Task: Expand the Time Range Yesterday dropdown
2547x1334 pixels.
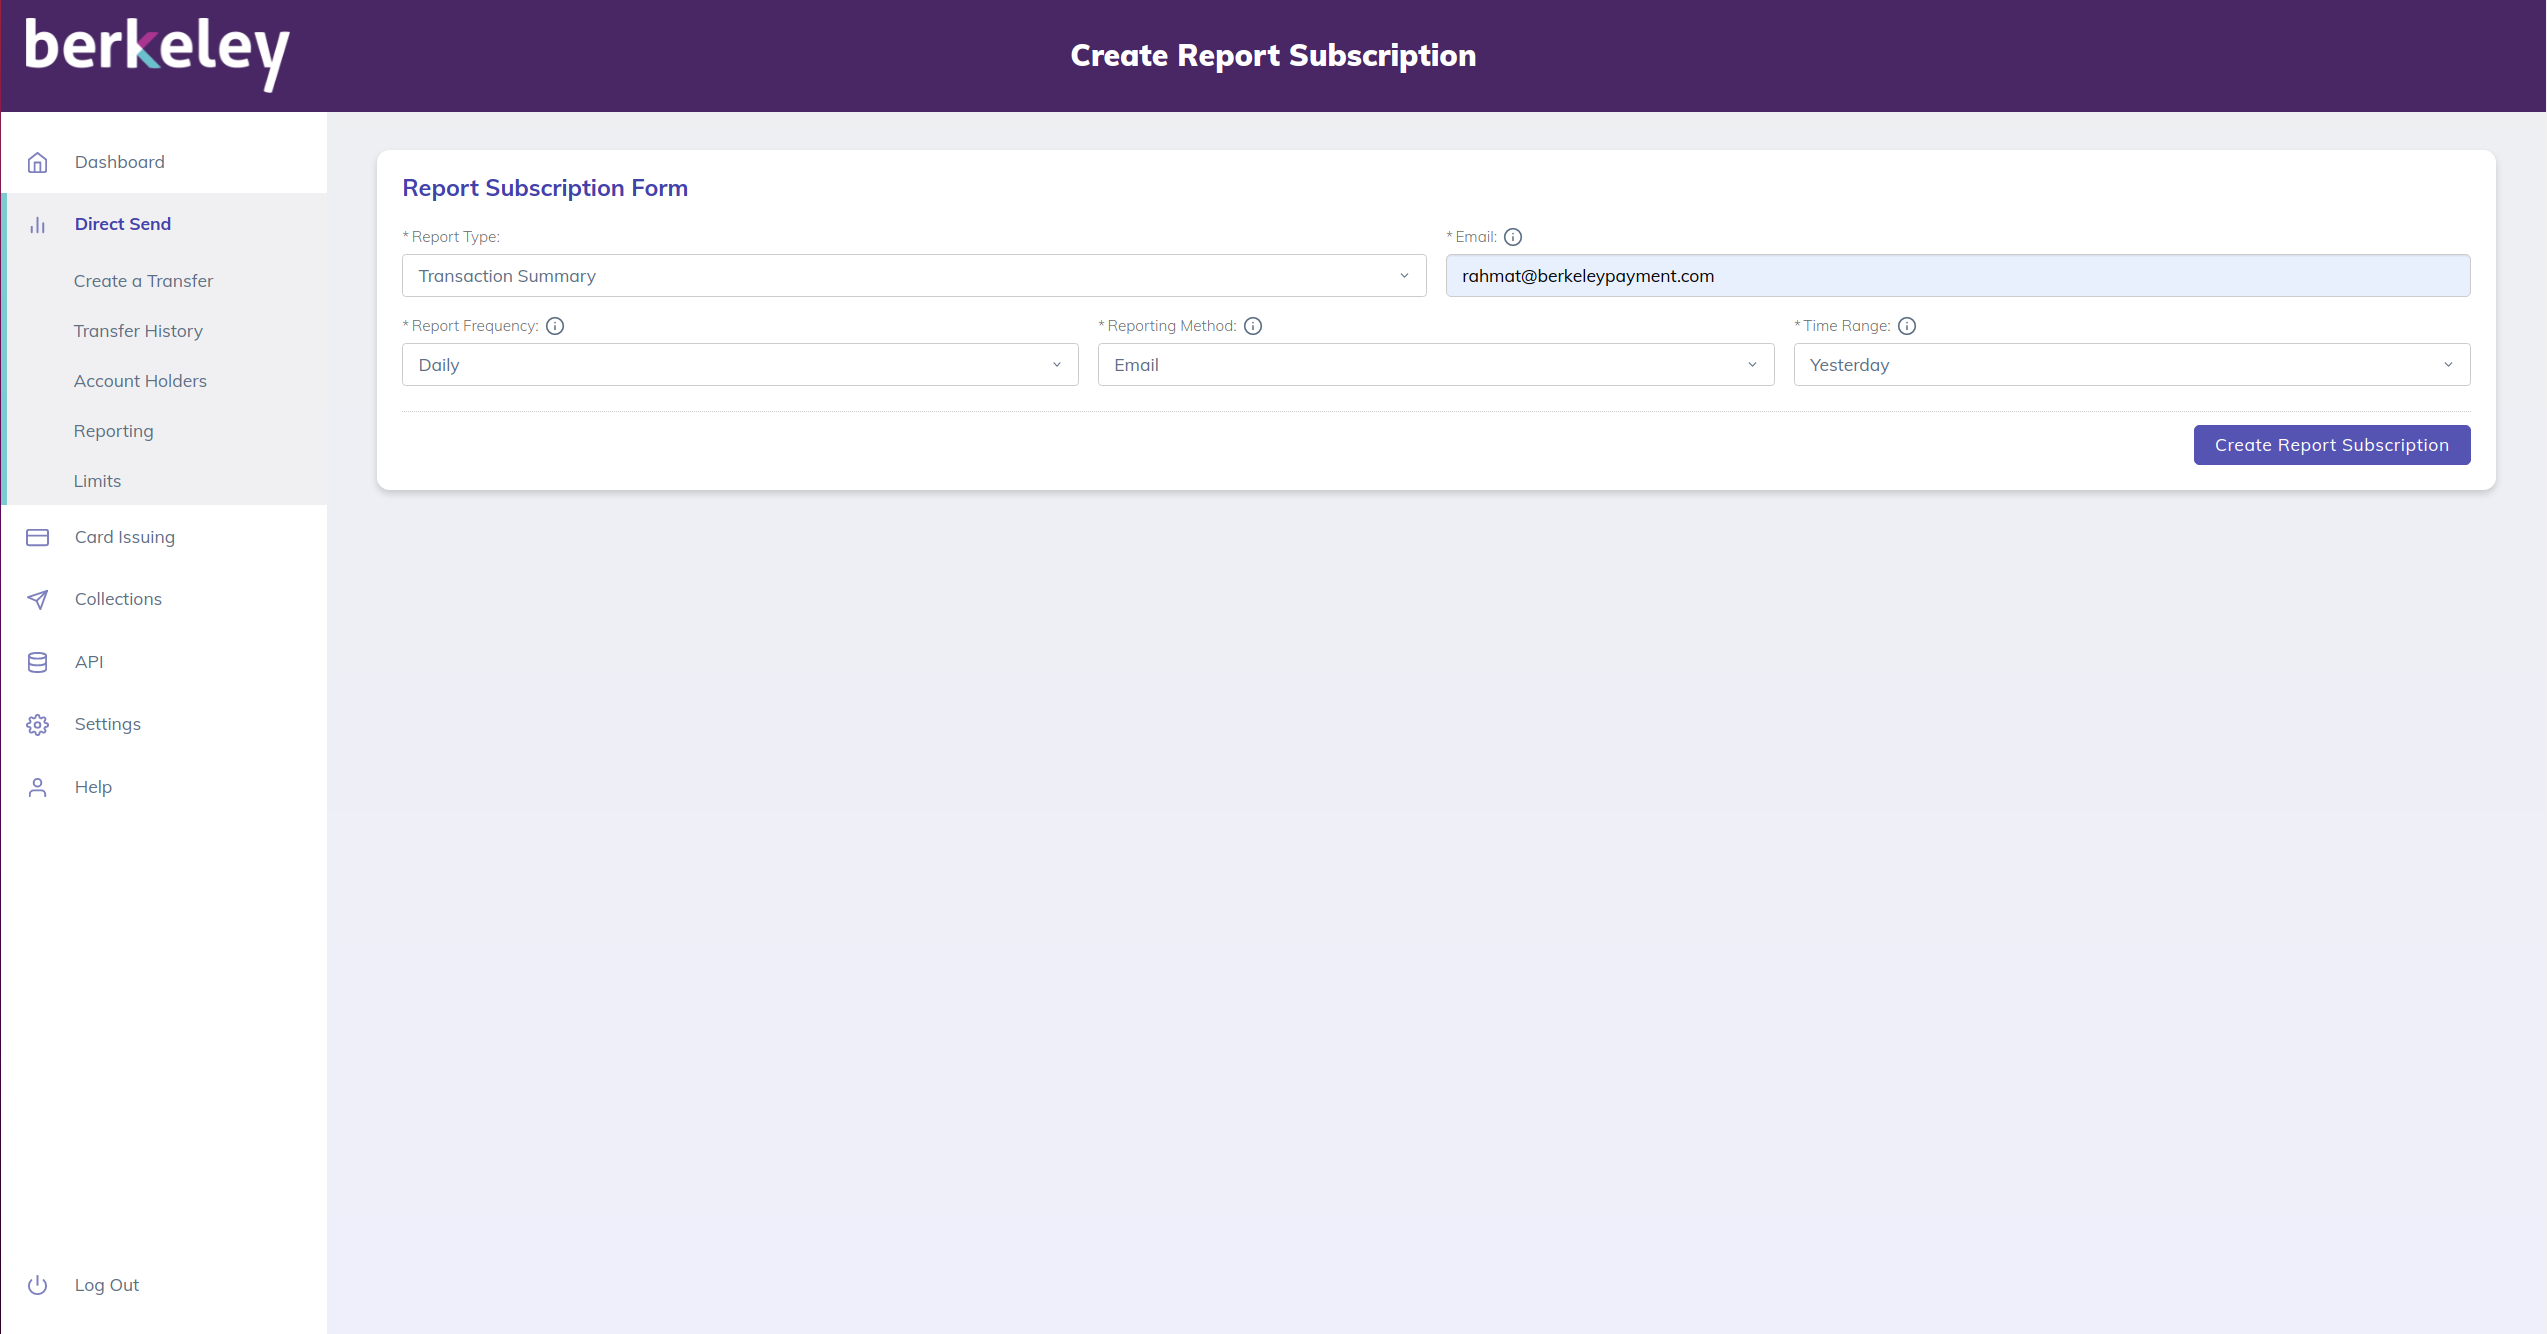Action: pos(2131,365)
